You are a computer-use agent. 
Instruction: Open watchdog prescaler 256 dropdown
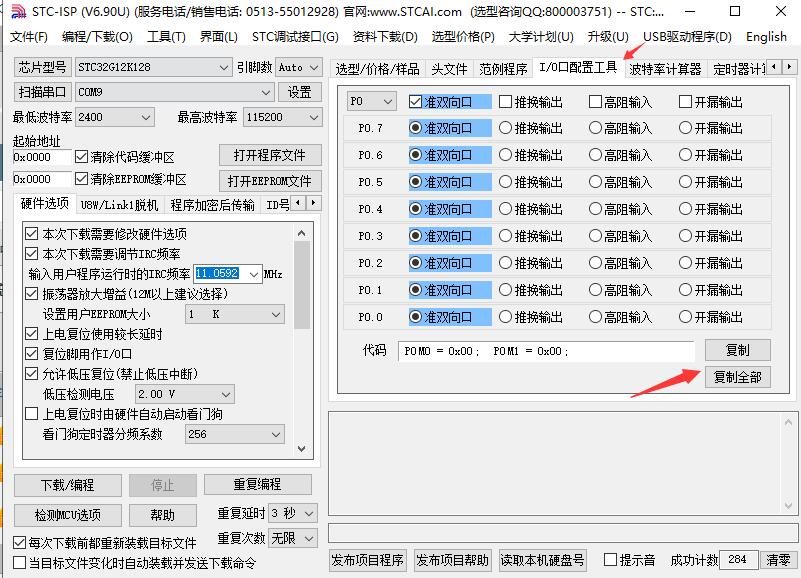pos(235,434)
